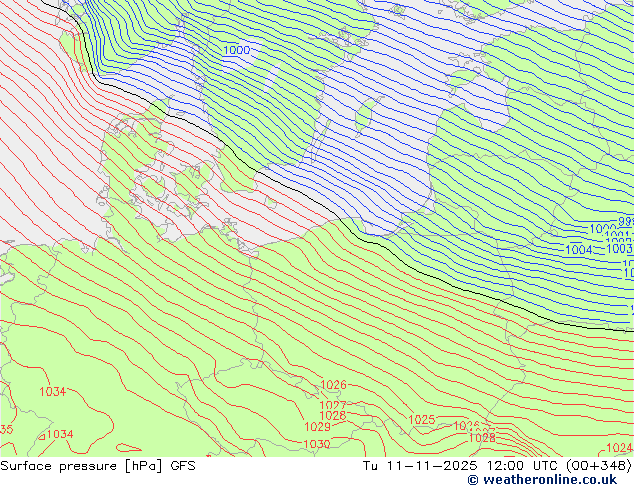The width and height of the screenshot is (634, 490).
Task: Click the 'Tu 11-11-2025 12:00 UTC' timestamp
Action: click(x=460, y=466)
